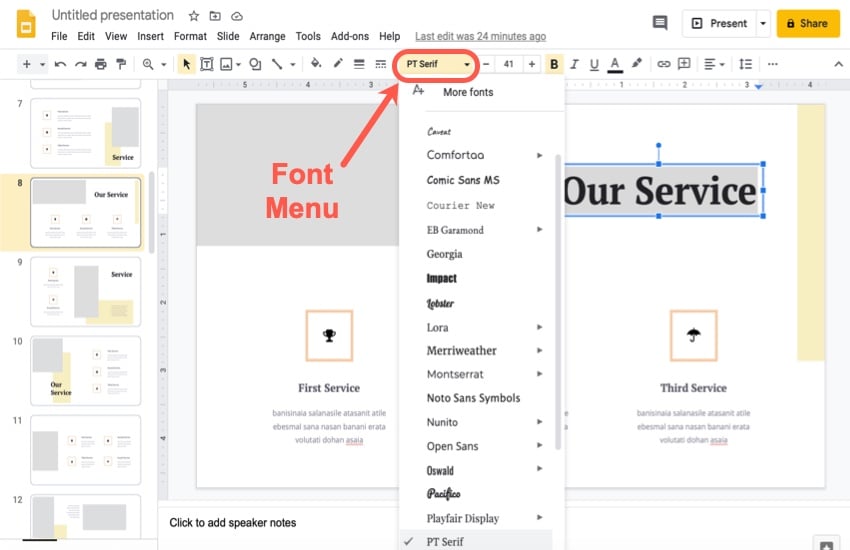The width and height of the screenshot is (850, 550).
Task: Click the Share button
Action: click(x=808, y=23)
